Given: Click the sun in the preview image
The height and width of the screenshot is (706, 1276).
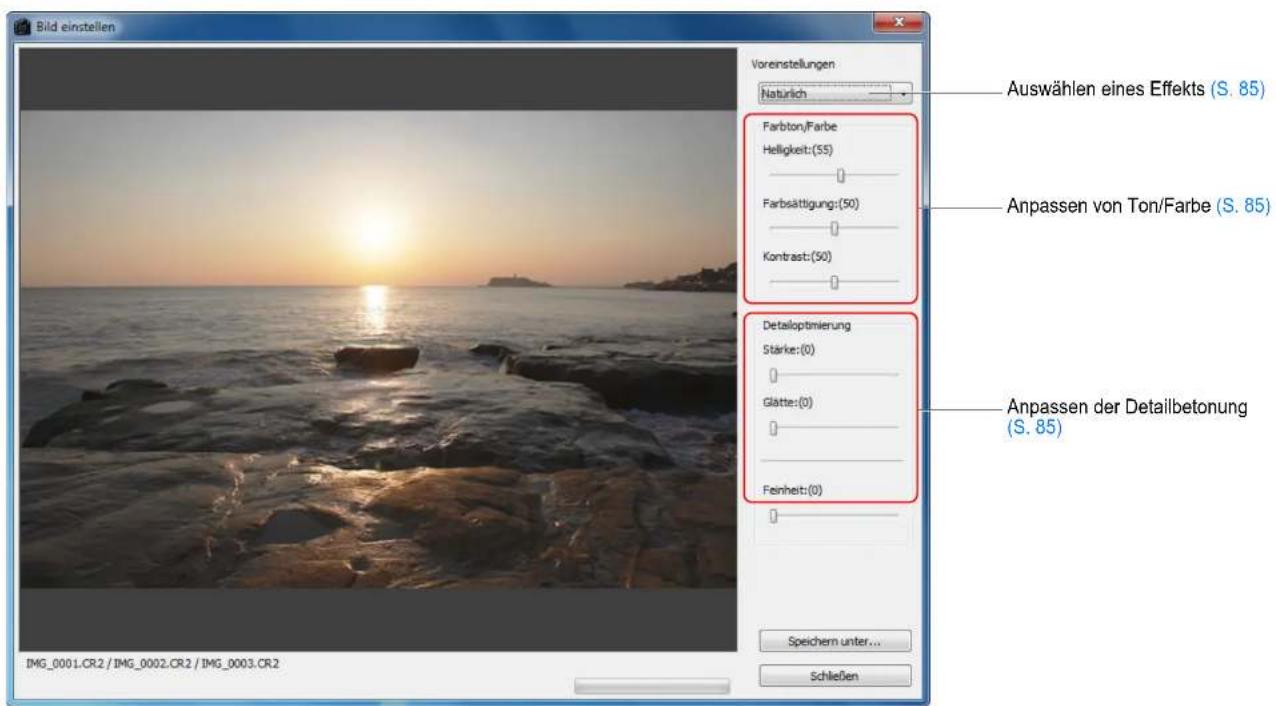Looking at the screenshot, I should 373,231.
